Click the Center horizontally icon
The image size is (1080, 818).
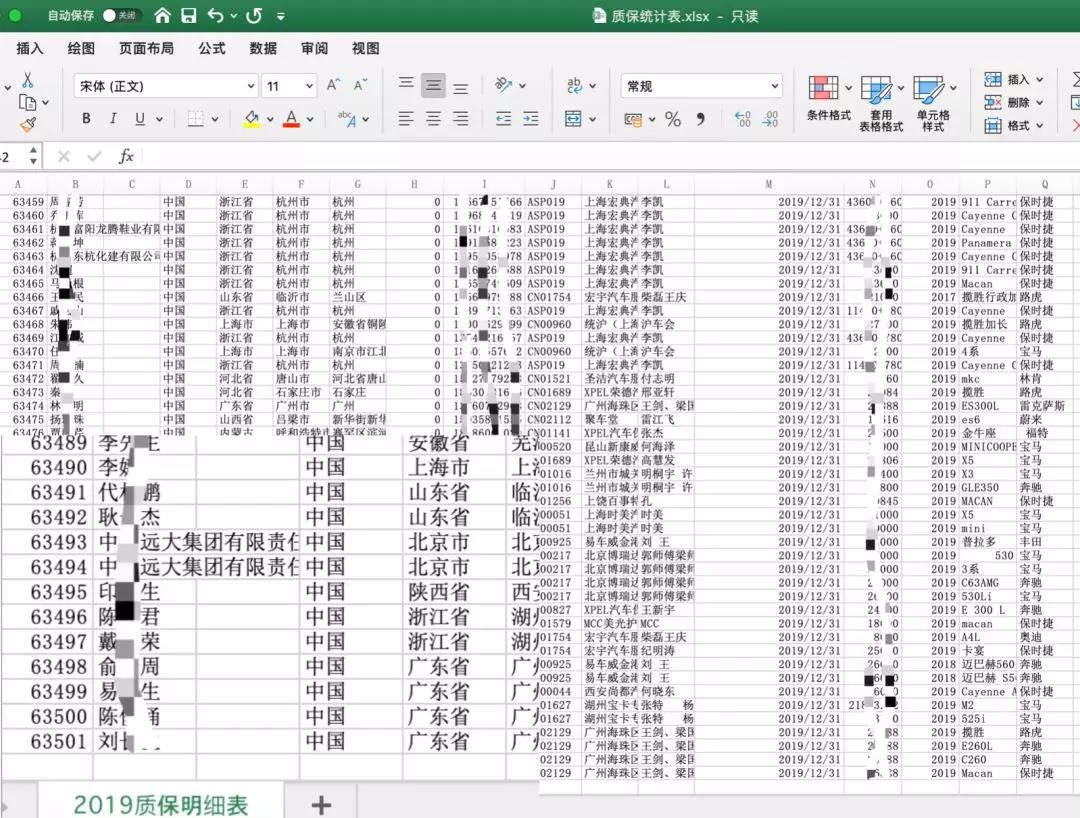pos(433,118)
